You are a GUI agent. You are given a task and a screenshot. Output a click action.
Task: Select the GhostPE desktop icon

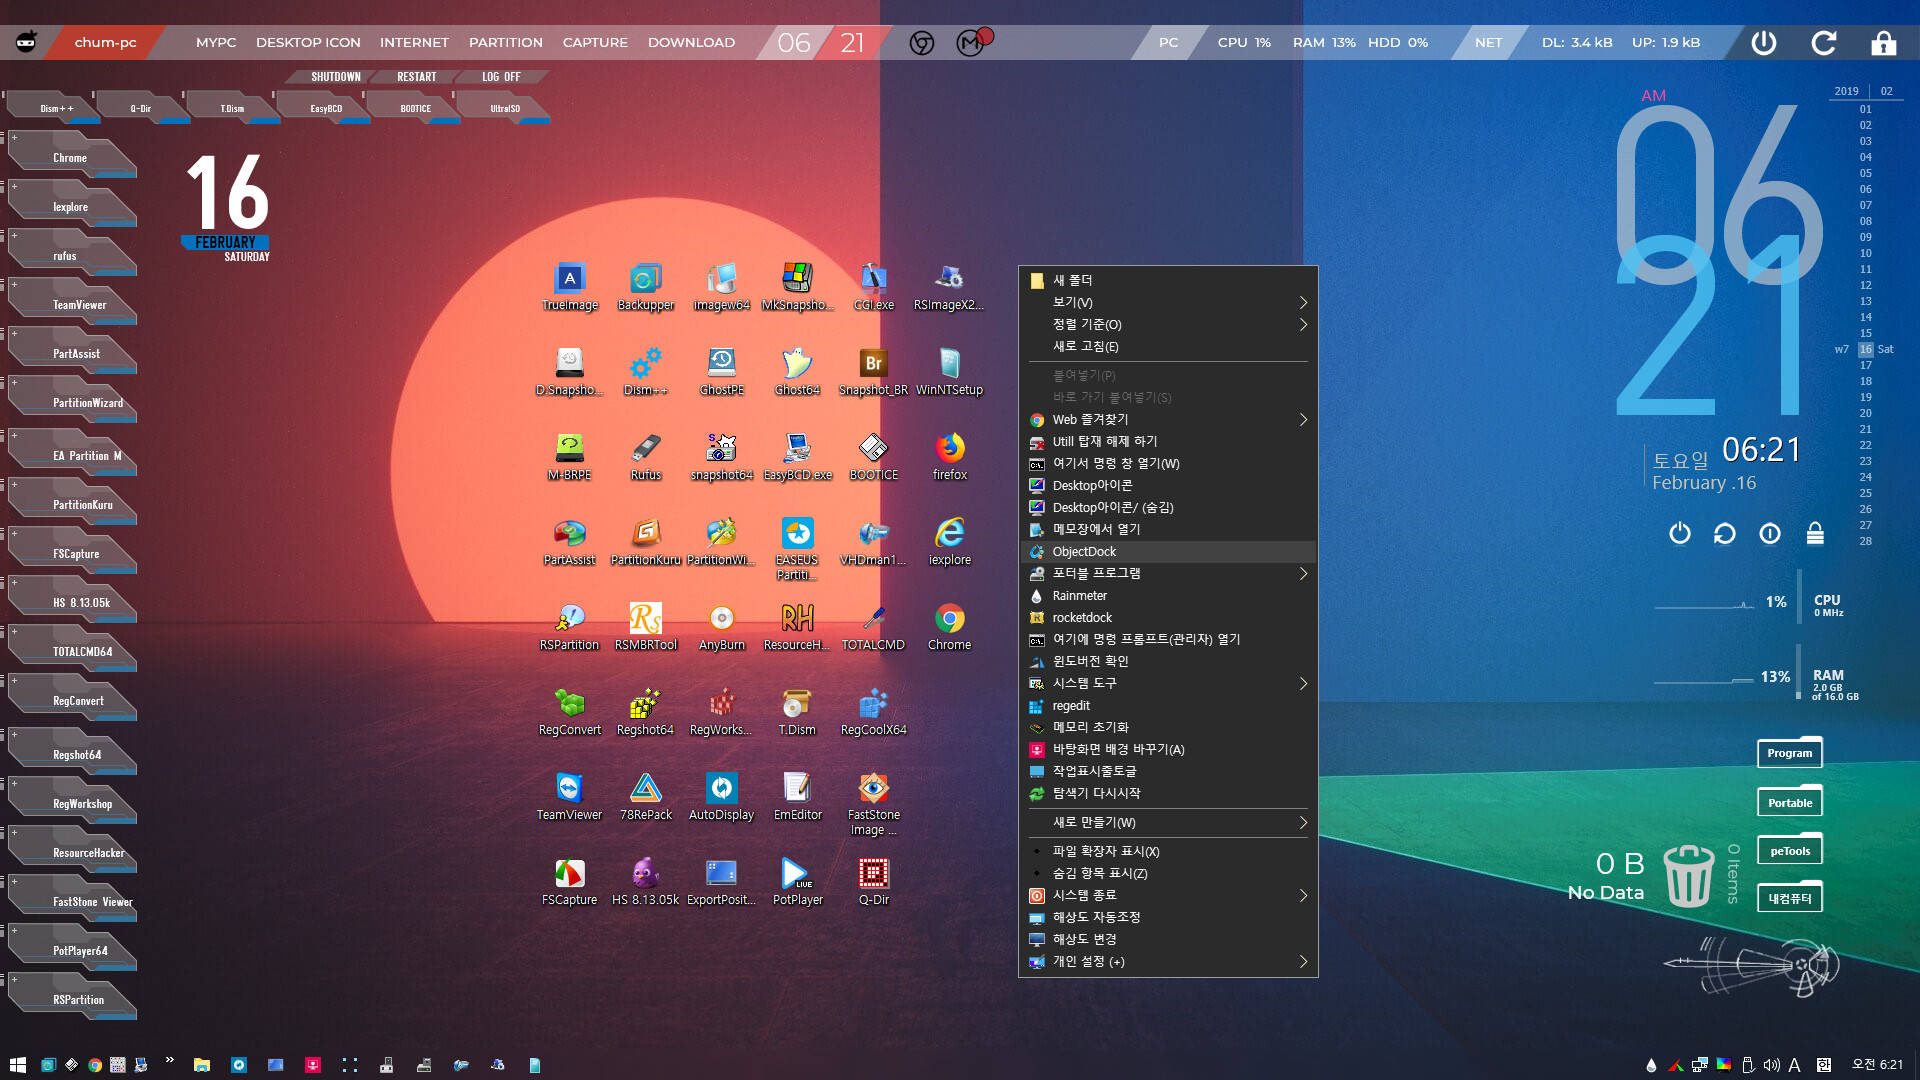pos(721,372)
